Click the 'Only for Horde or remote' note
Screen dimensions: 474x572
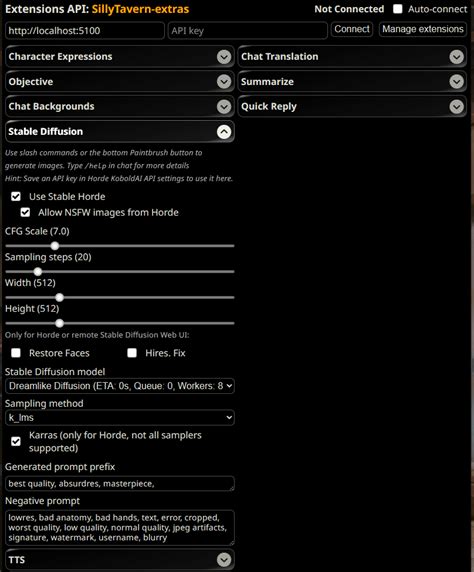pos(97,335)
